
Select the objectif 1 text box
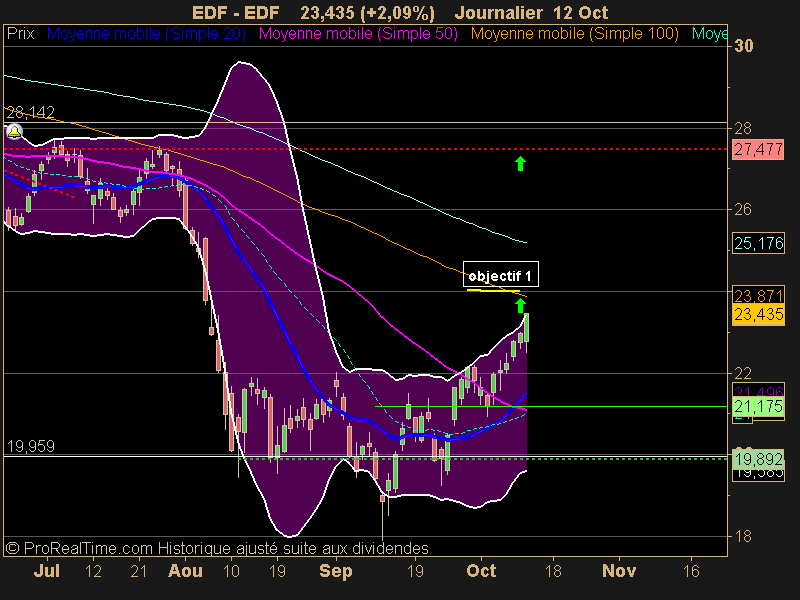(501, 274)
